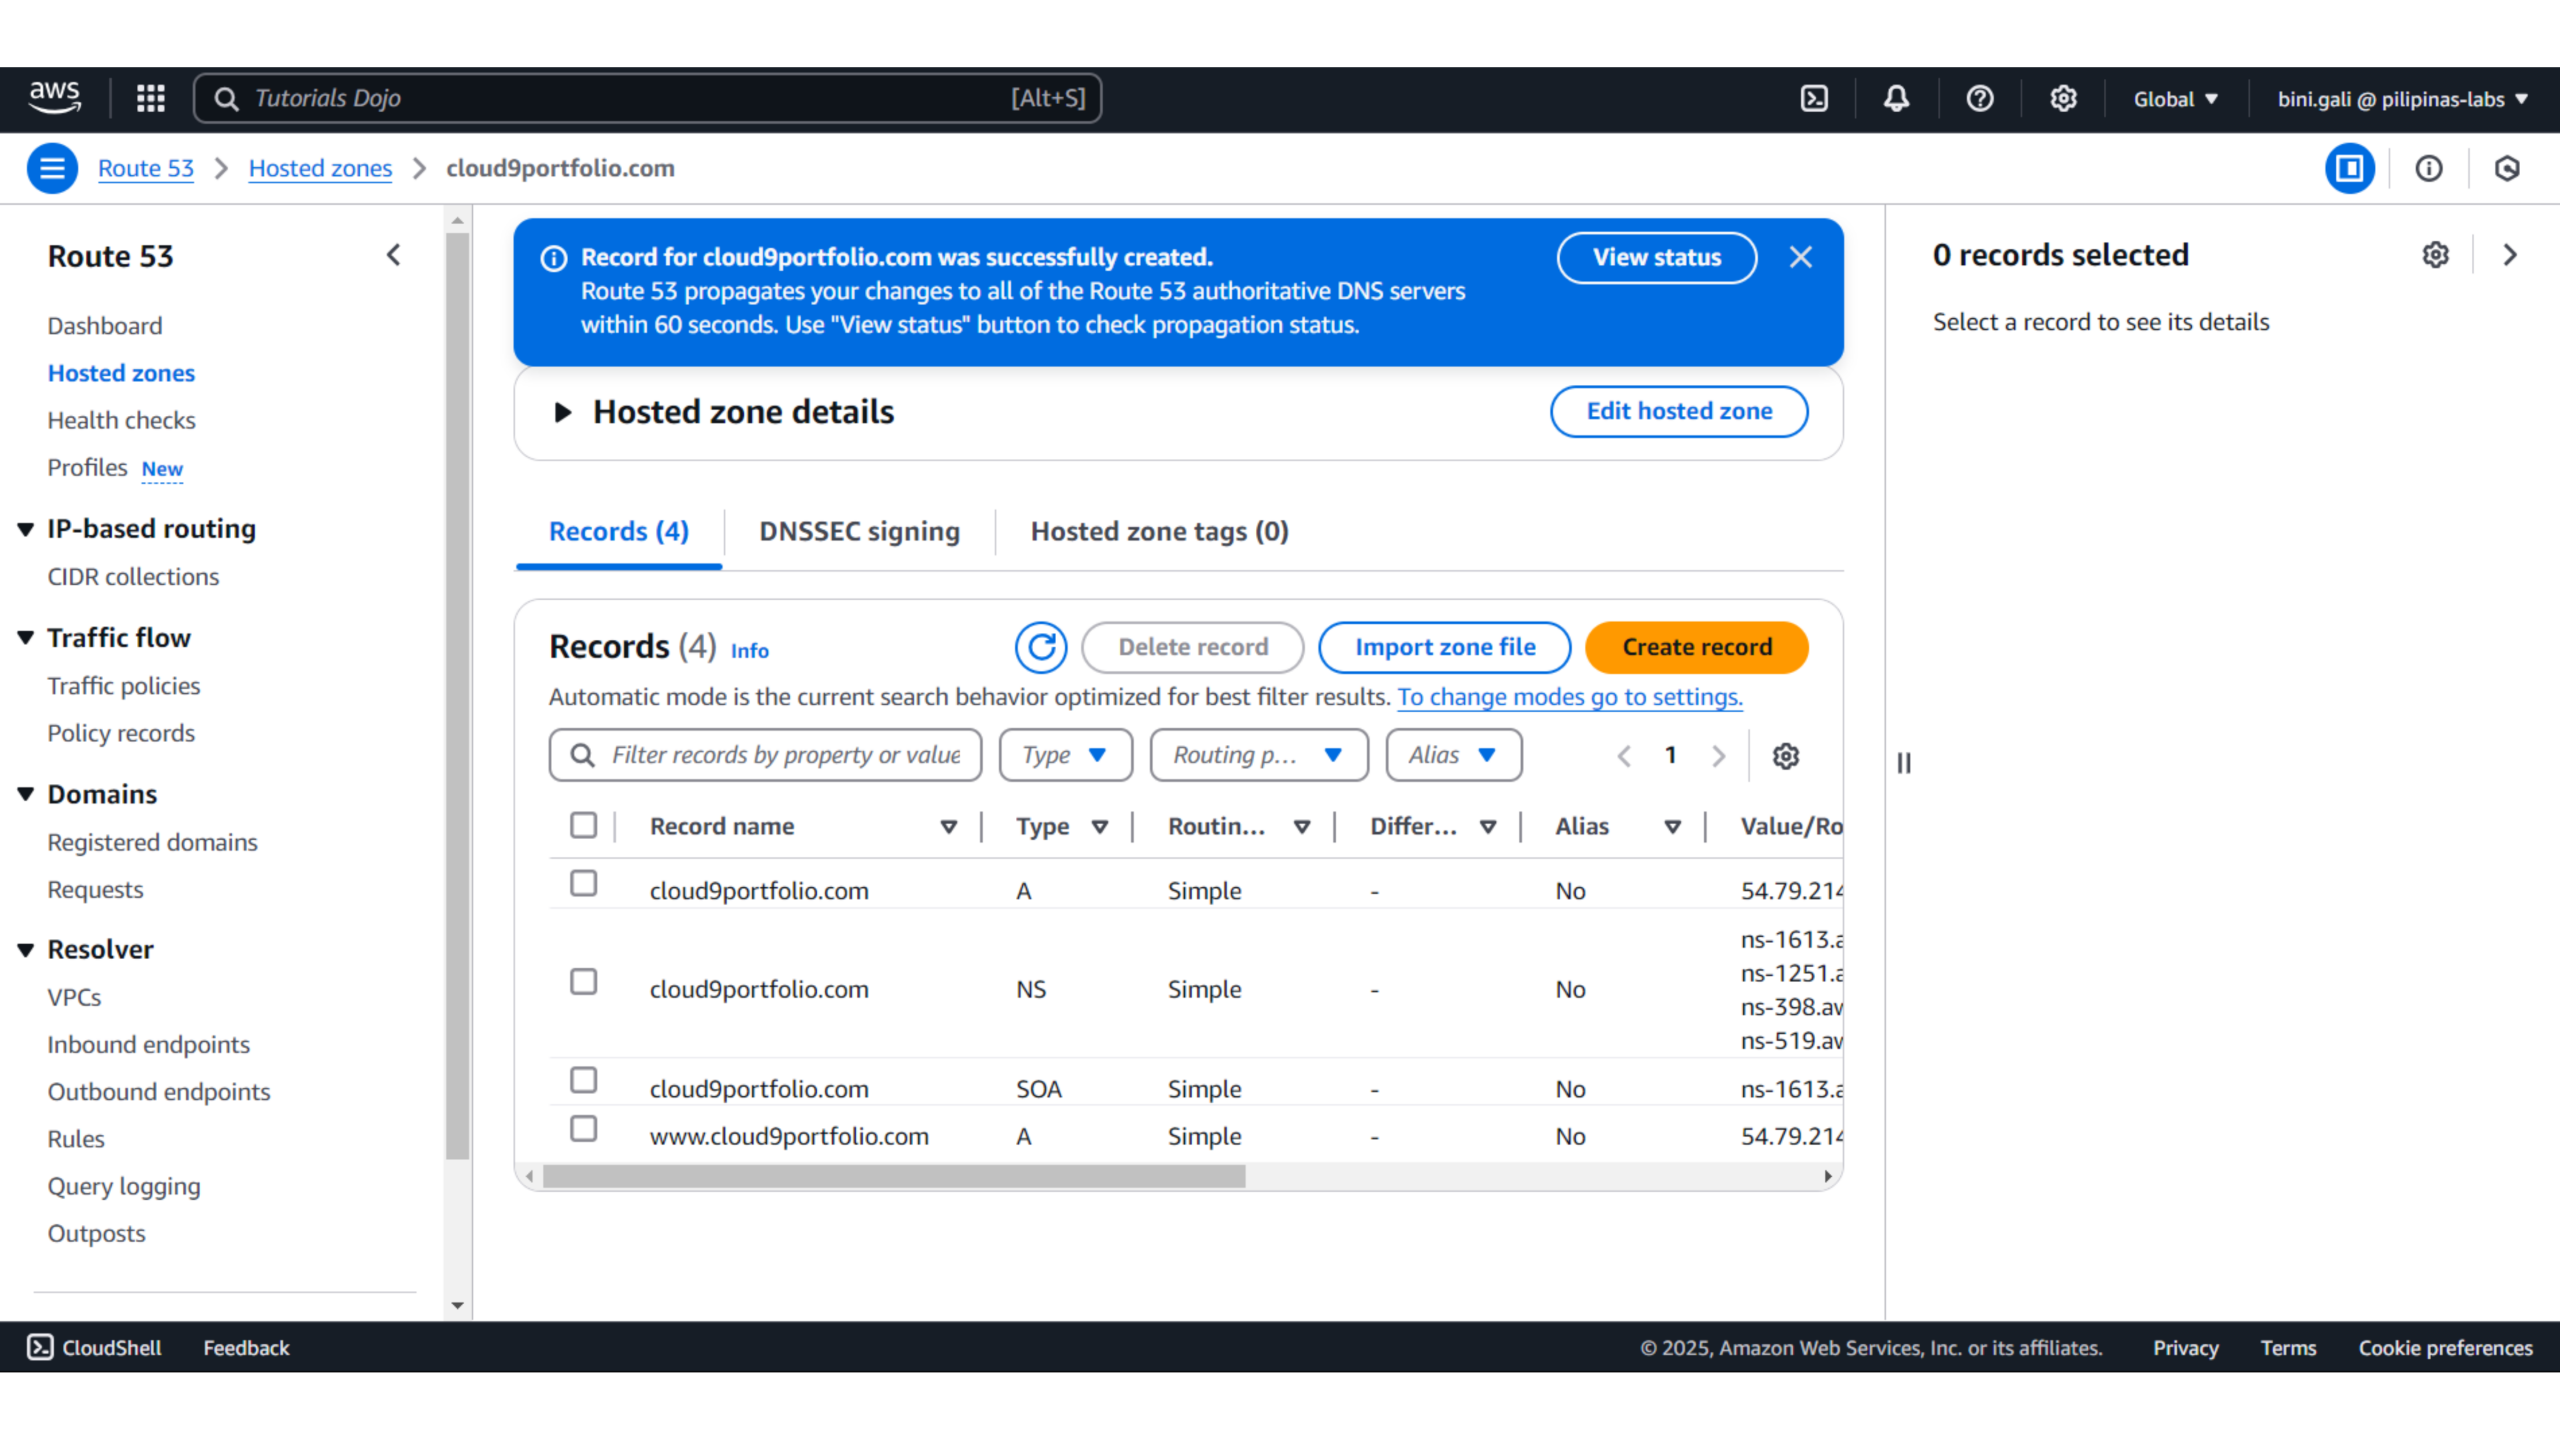Screen dimensions: 2560x1440
Task: Follow the change modes settings link
Action: click(x=1569, y=697)
